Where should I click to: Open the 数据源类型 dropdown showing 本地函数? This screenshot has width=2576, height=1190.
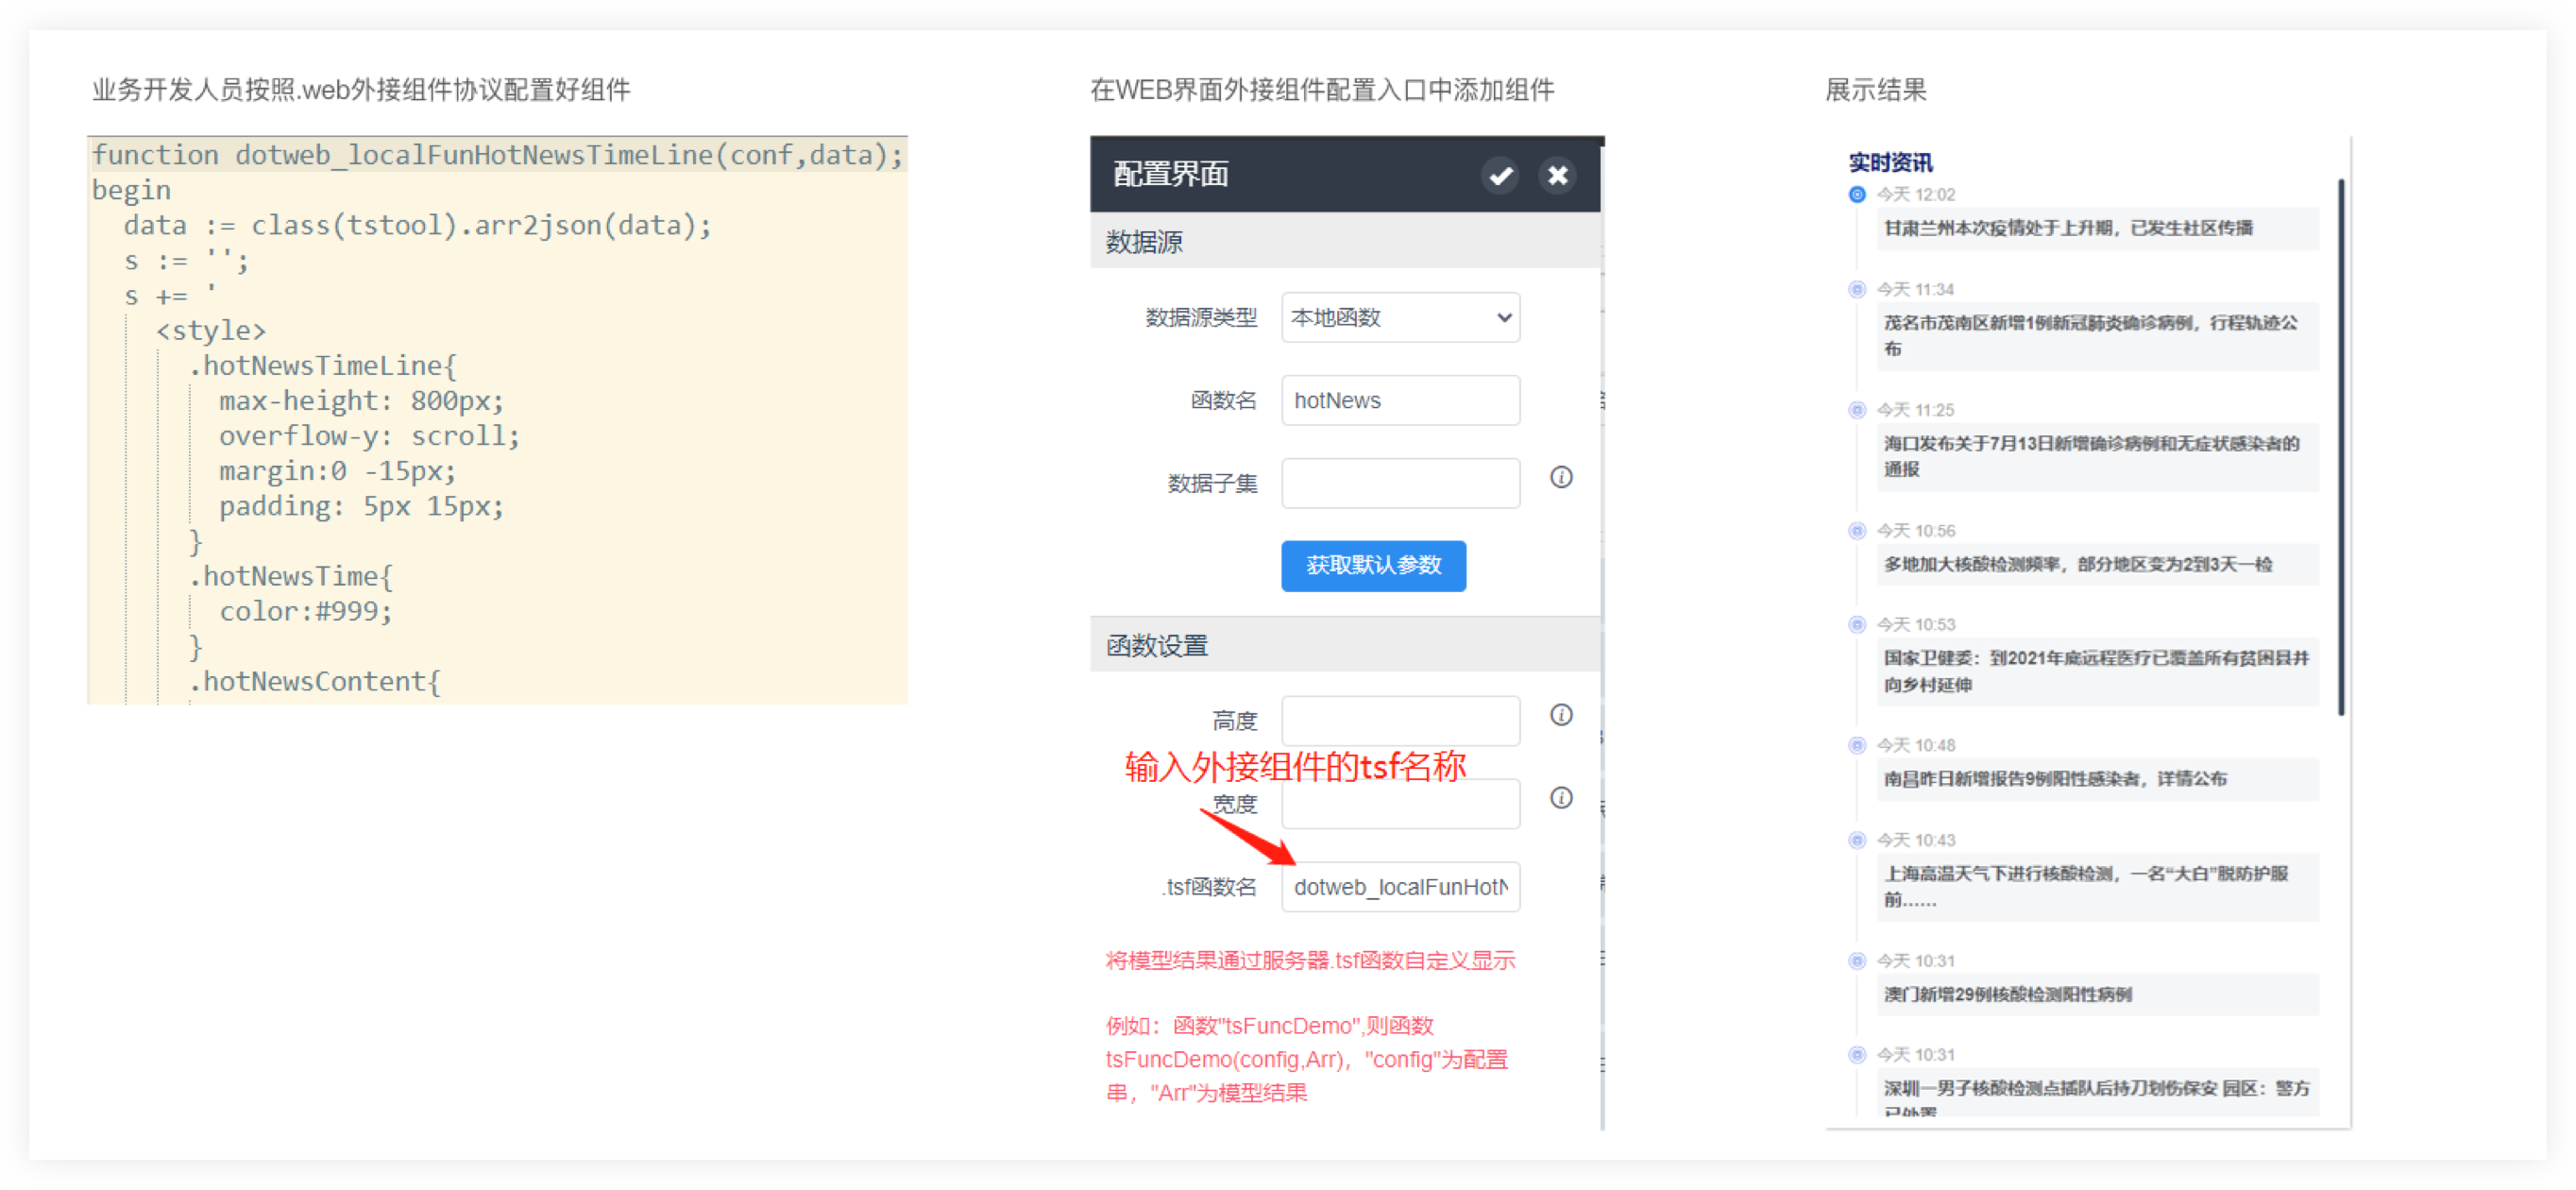(1400, 318)
